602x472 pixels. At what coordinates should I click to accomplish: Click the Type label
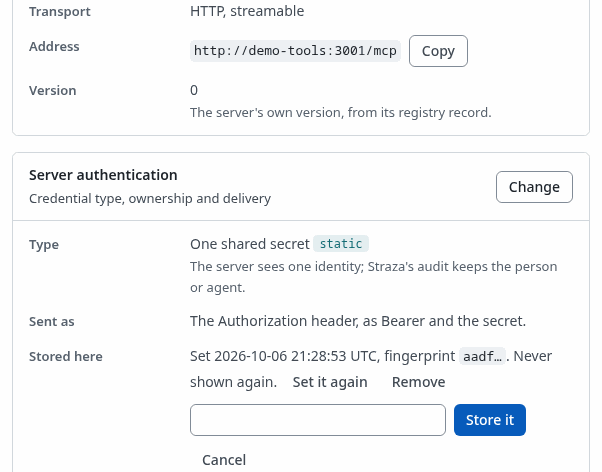[44, 245]
